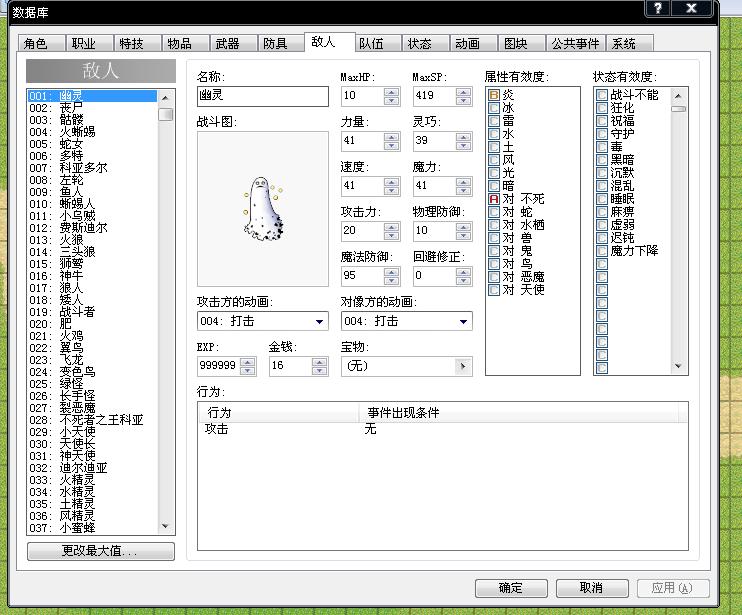Toggle the 炎 element efficiency box

tap(494, 95)
